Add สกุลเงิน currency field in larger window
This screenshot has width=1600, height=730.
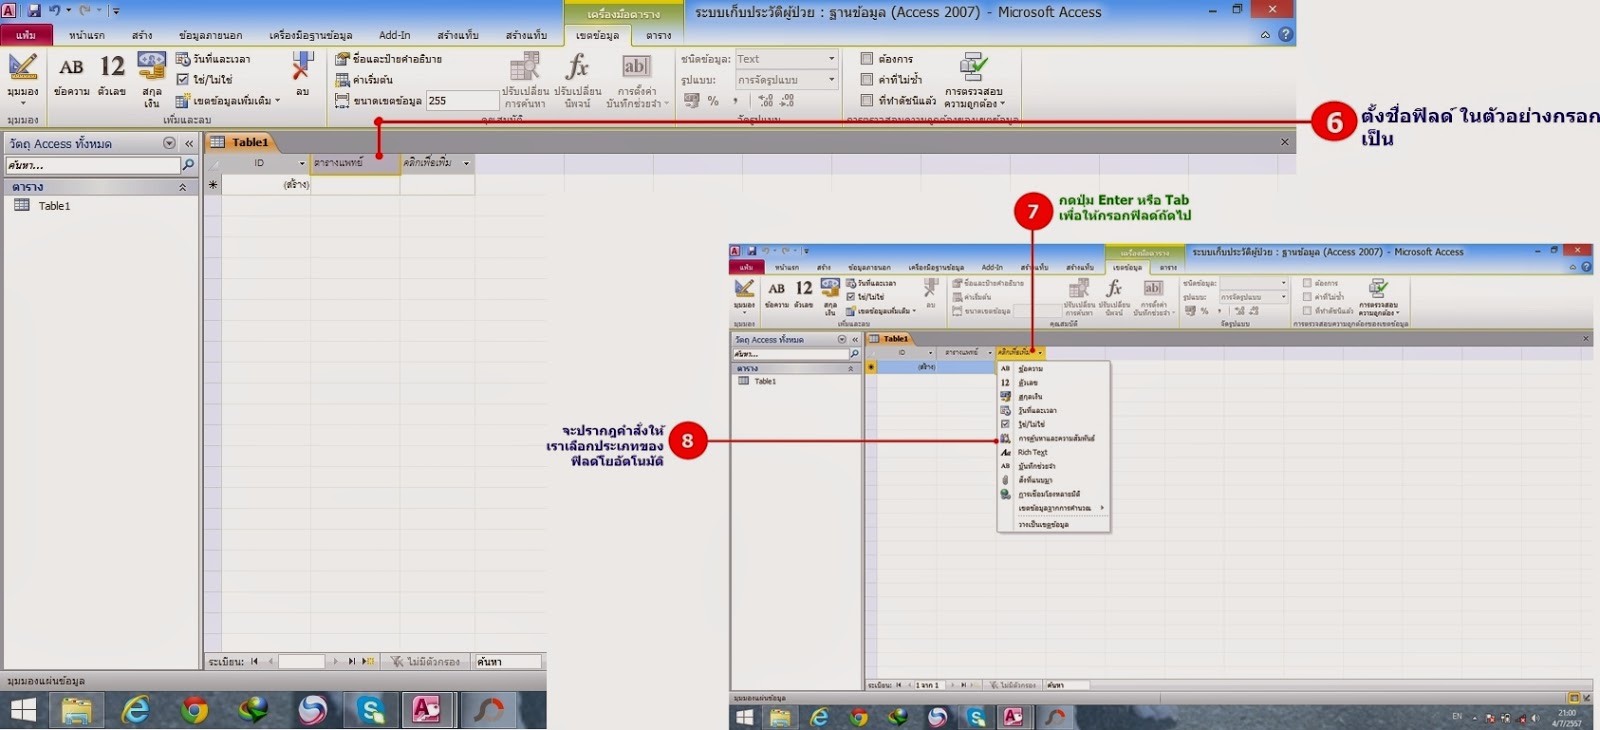click(151, 80)
